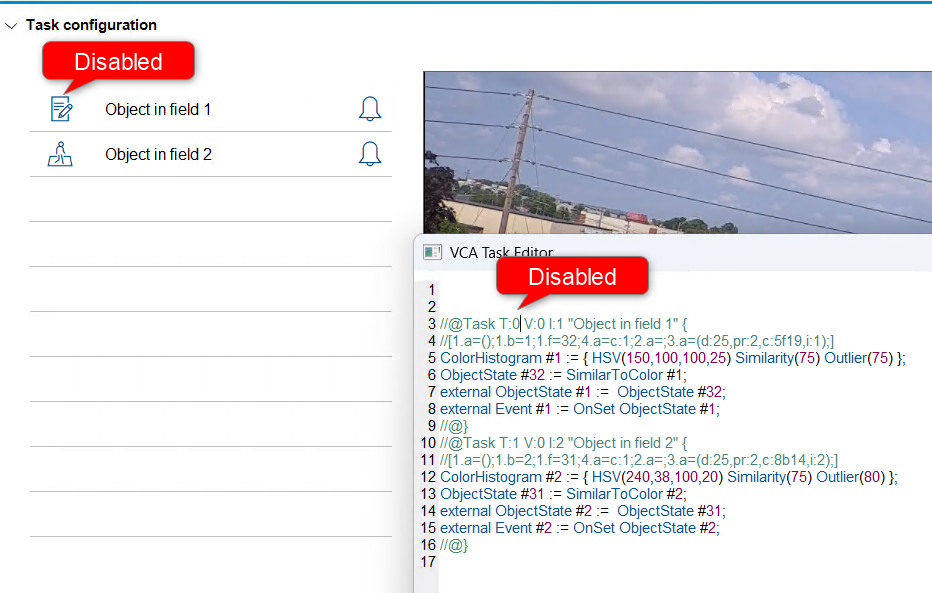
Task: Click the VCA Task Editor window icon
Action: [x=432, y=253]
